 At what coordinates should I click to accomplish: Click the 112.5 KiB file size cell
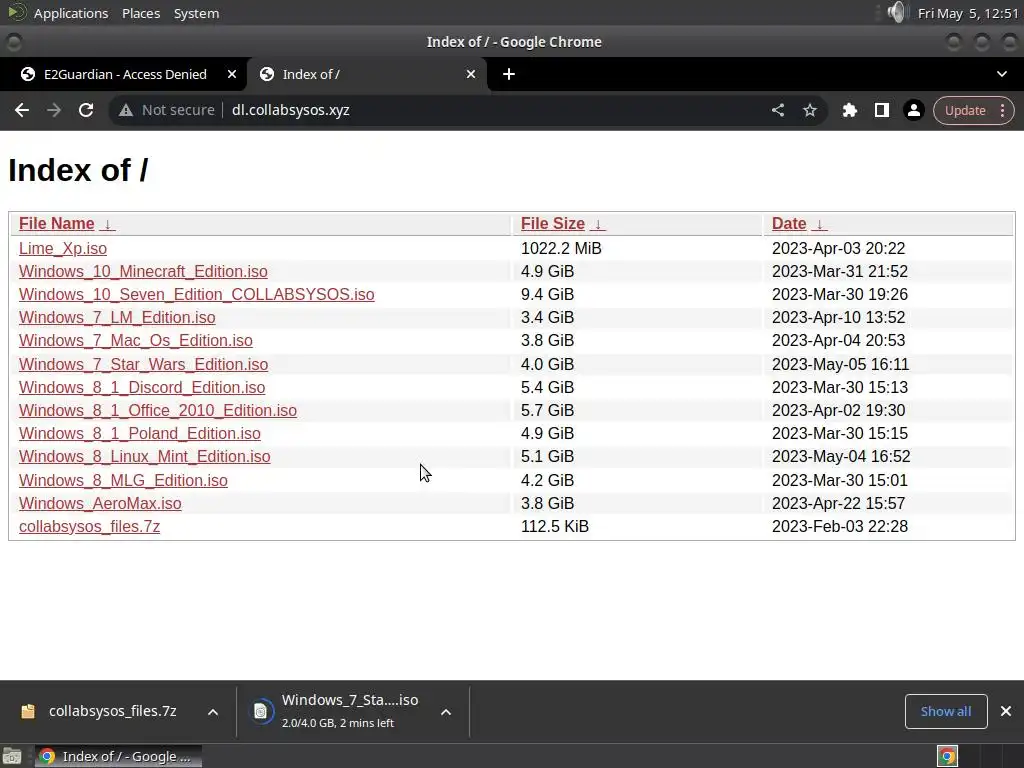tap(554, 526)
